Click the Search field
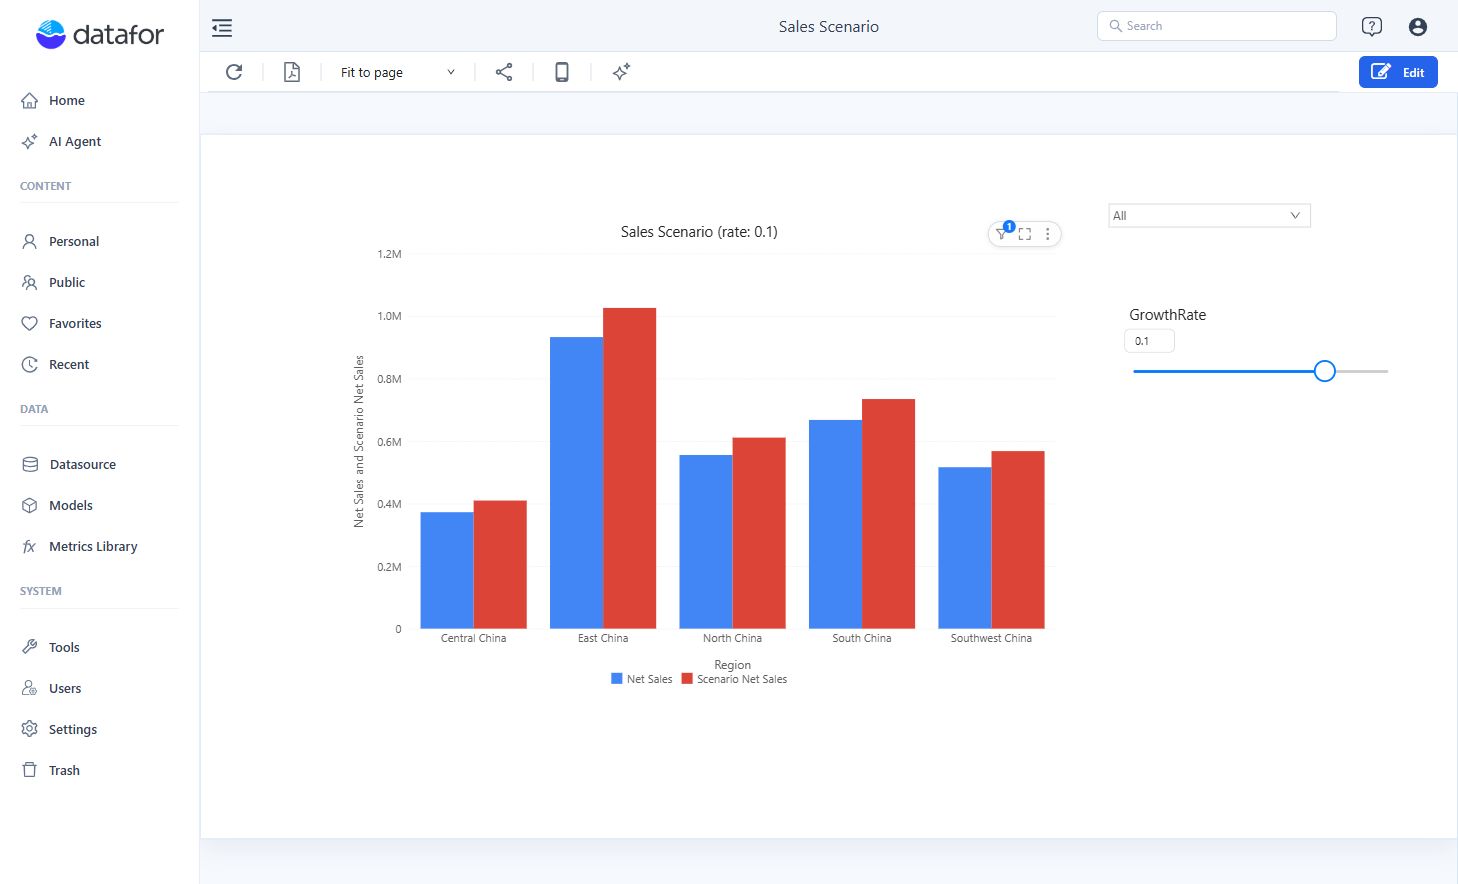This screenshot has height=884, width=1458. 1216,26
